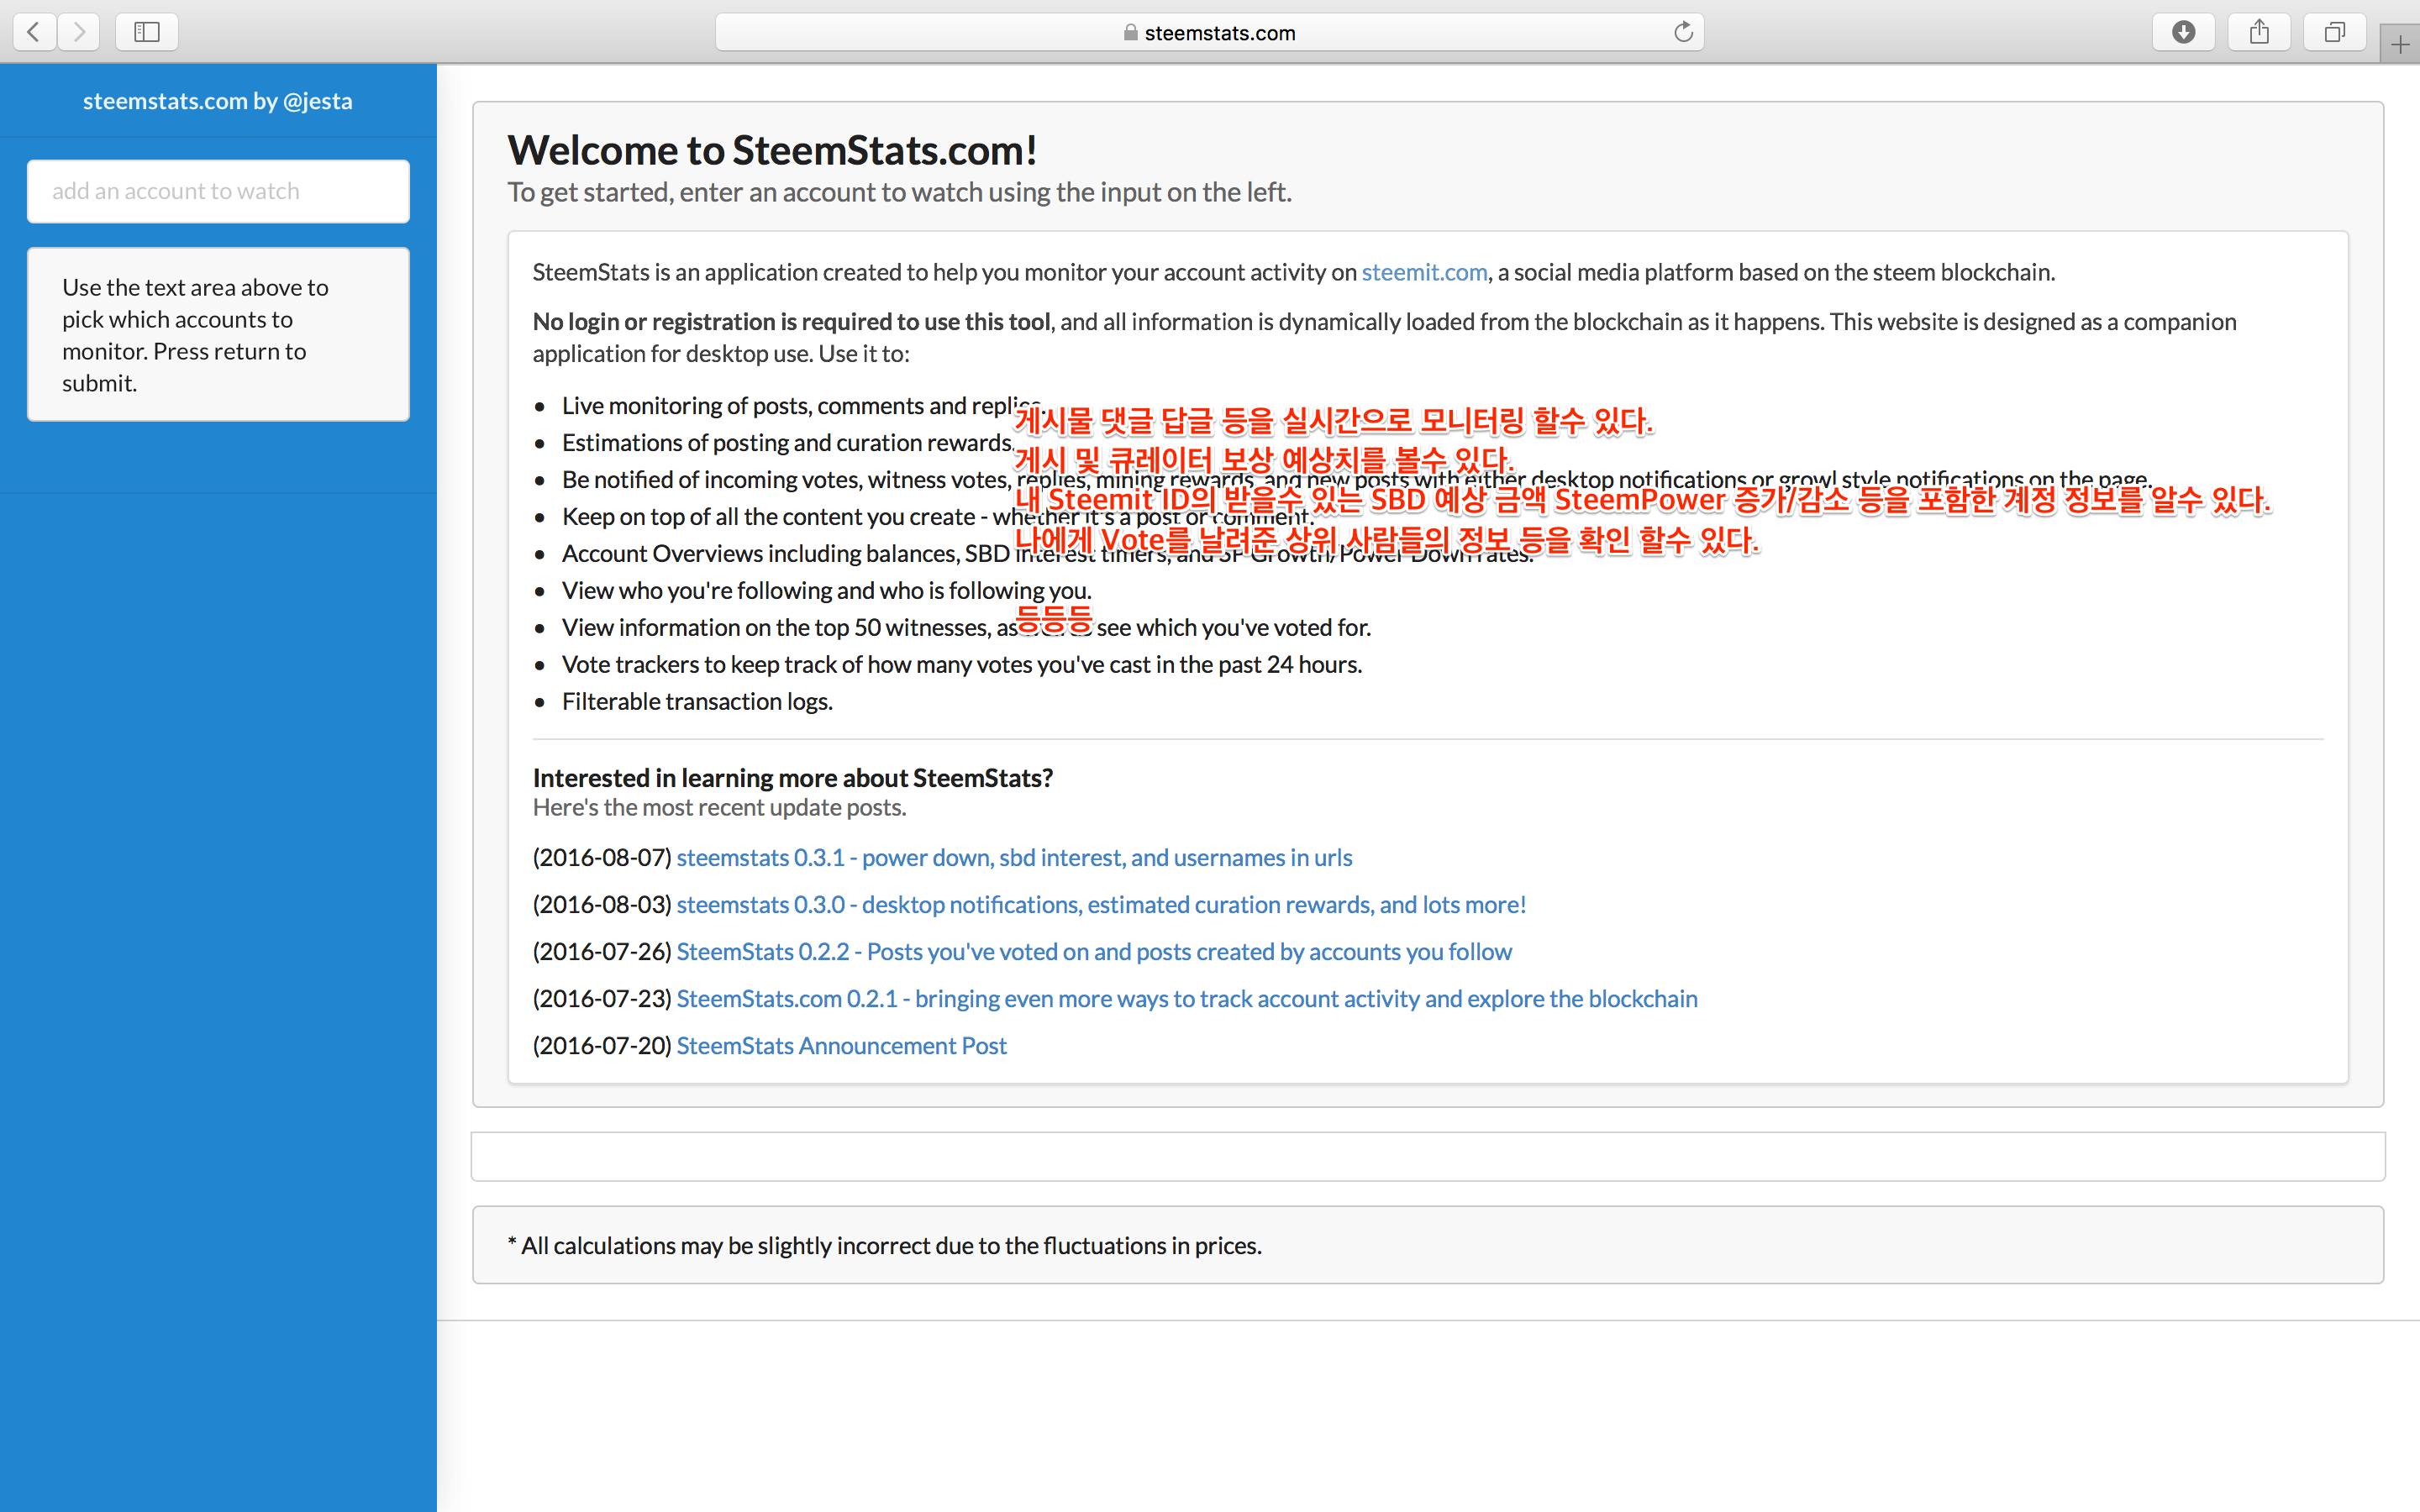Click the 'To get started, enter an account' subtitle

click(900, 192)
